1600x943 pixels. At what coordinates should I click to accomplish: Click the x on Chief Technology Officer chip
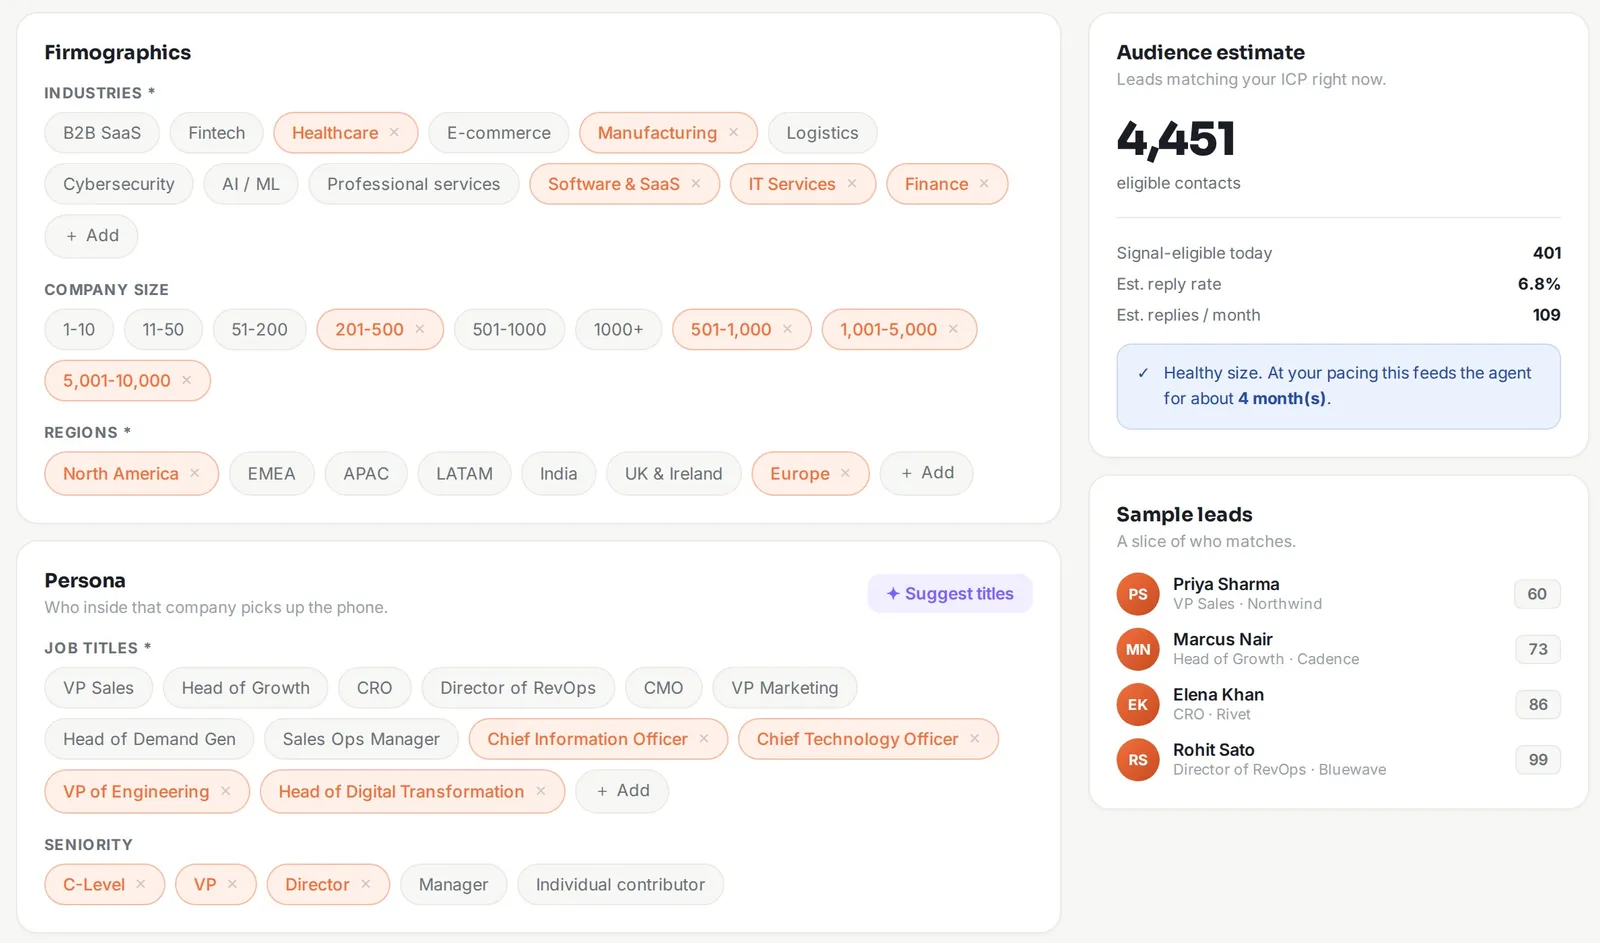point(975,739)
